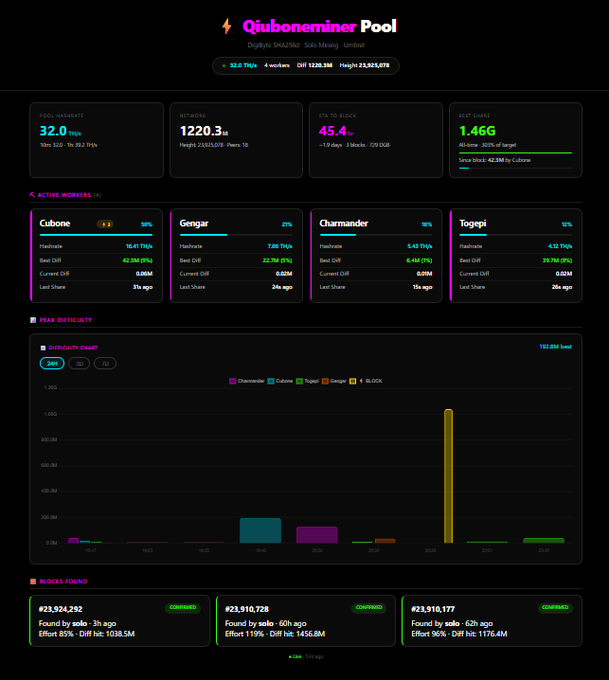Screen dimensions: 609x680
Task: Select the 24H chart range
Action: pyautogui.click(x=52, y=363)
